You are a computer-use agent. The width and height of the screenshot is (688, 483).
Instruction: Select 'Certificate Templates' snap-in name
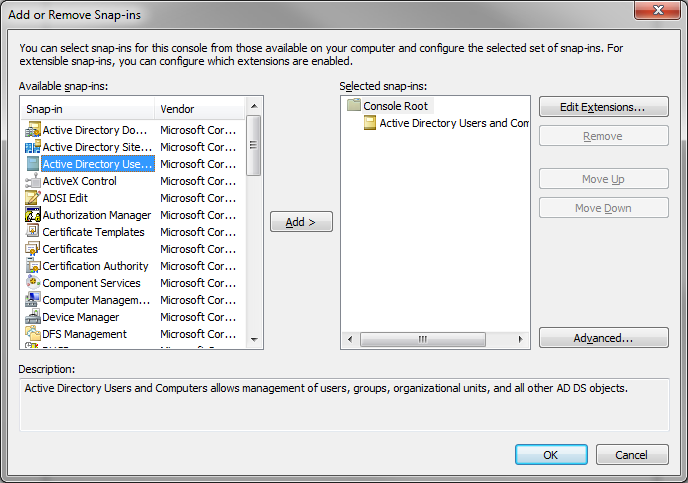pyautogui.click(x=93, y=232)
